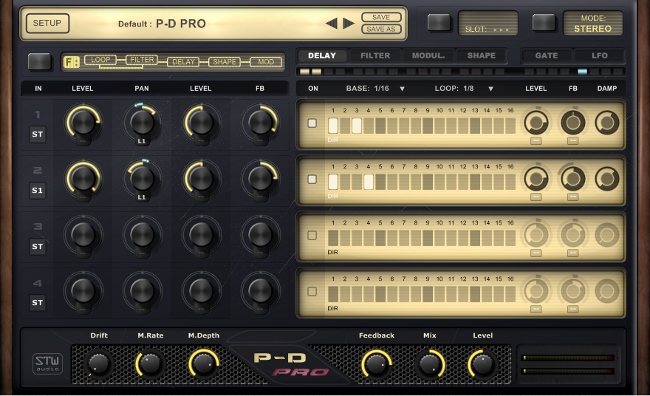Select FILTER block in signal flow display
The image size is (650, 396).
(142, 60)
